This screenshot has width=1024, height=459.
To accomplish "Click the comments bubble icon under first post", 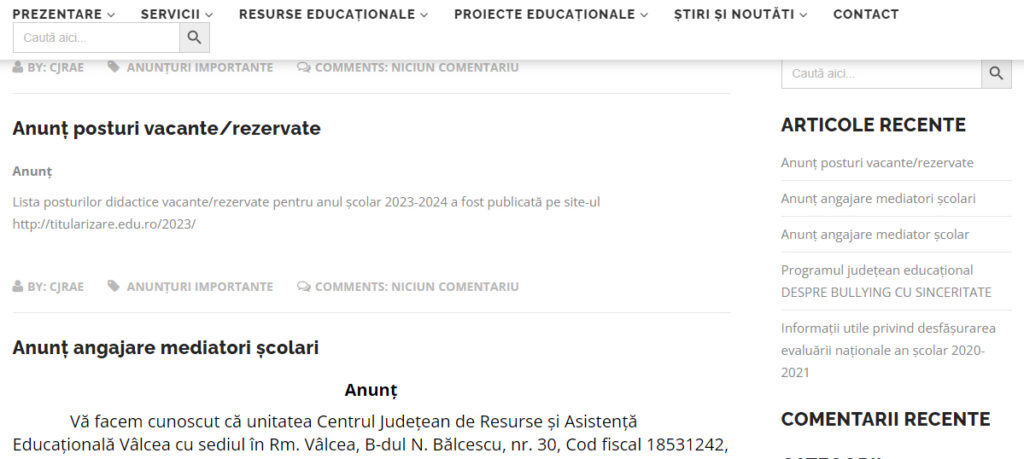I will tap(303, 67).
